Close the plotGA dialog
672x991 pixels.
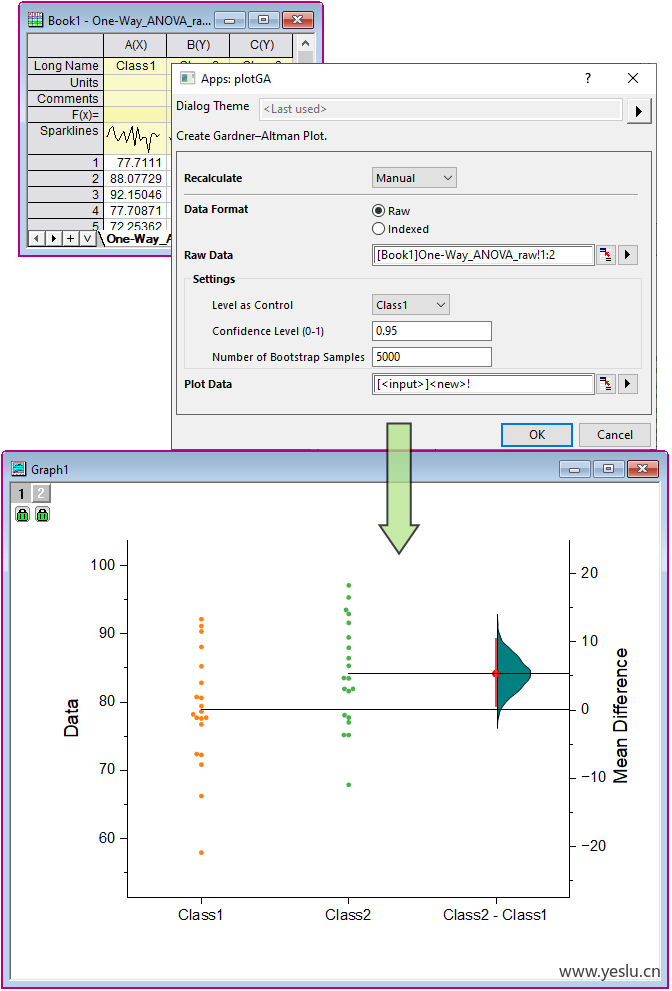click(x=633, y=78)
